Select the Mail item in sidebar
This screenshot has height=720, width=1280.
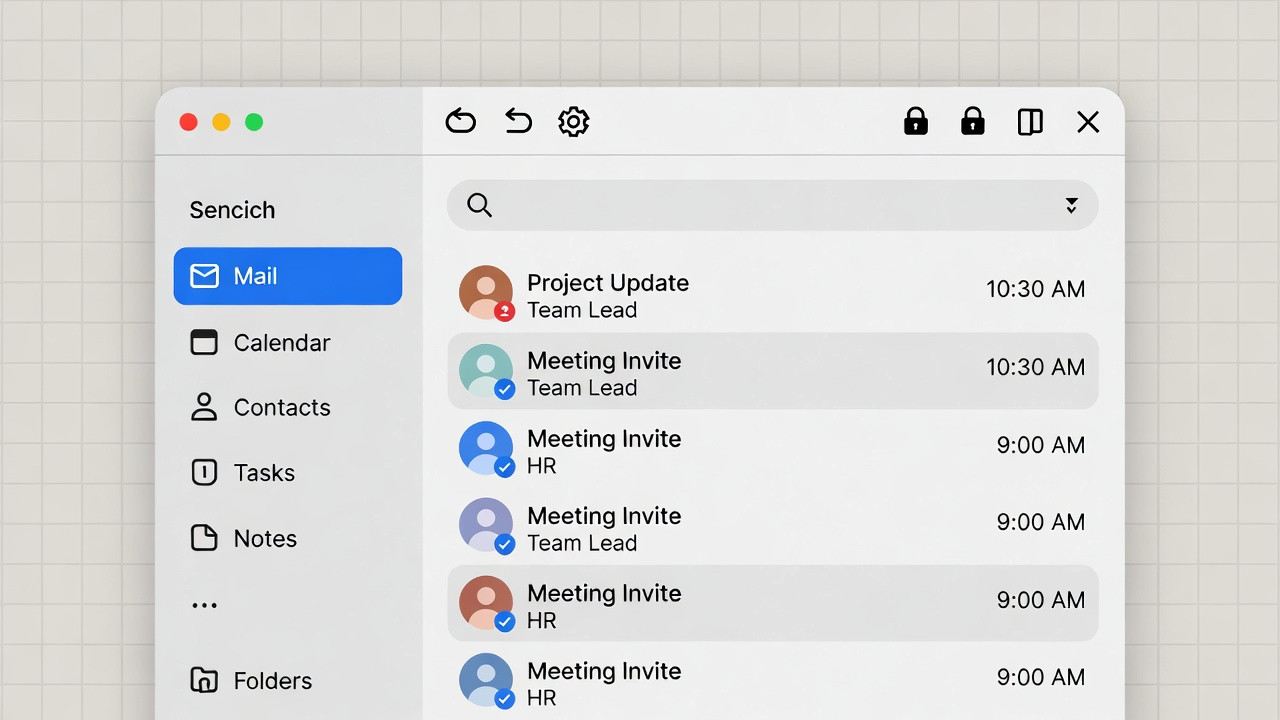tap(287, 276)
